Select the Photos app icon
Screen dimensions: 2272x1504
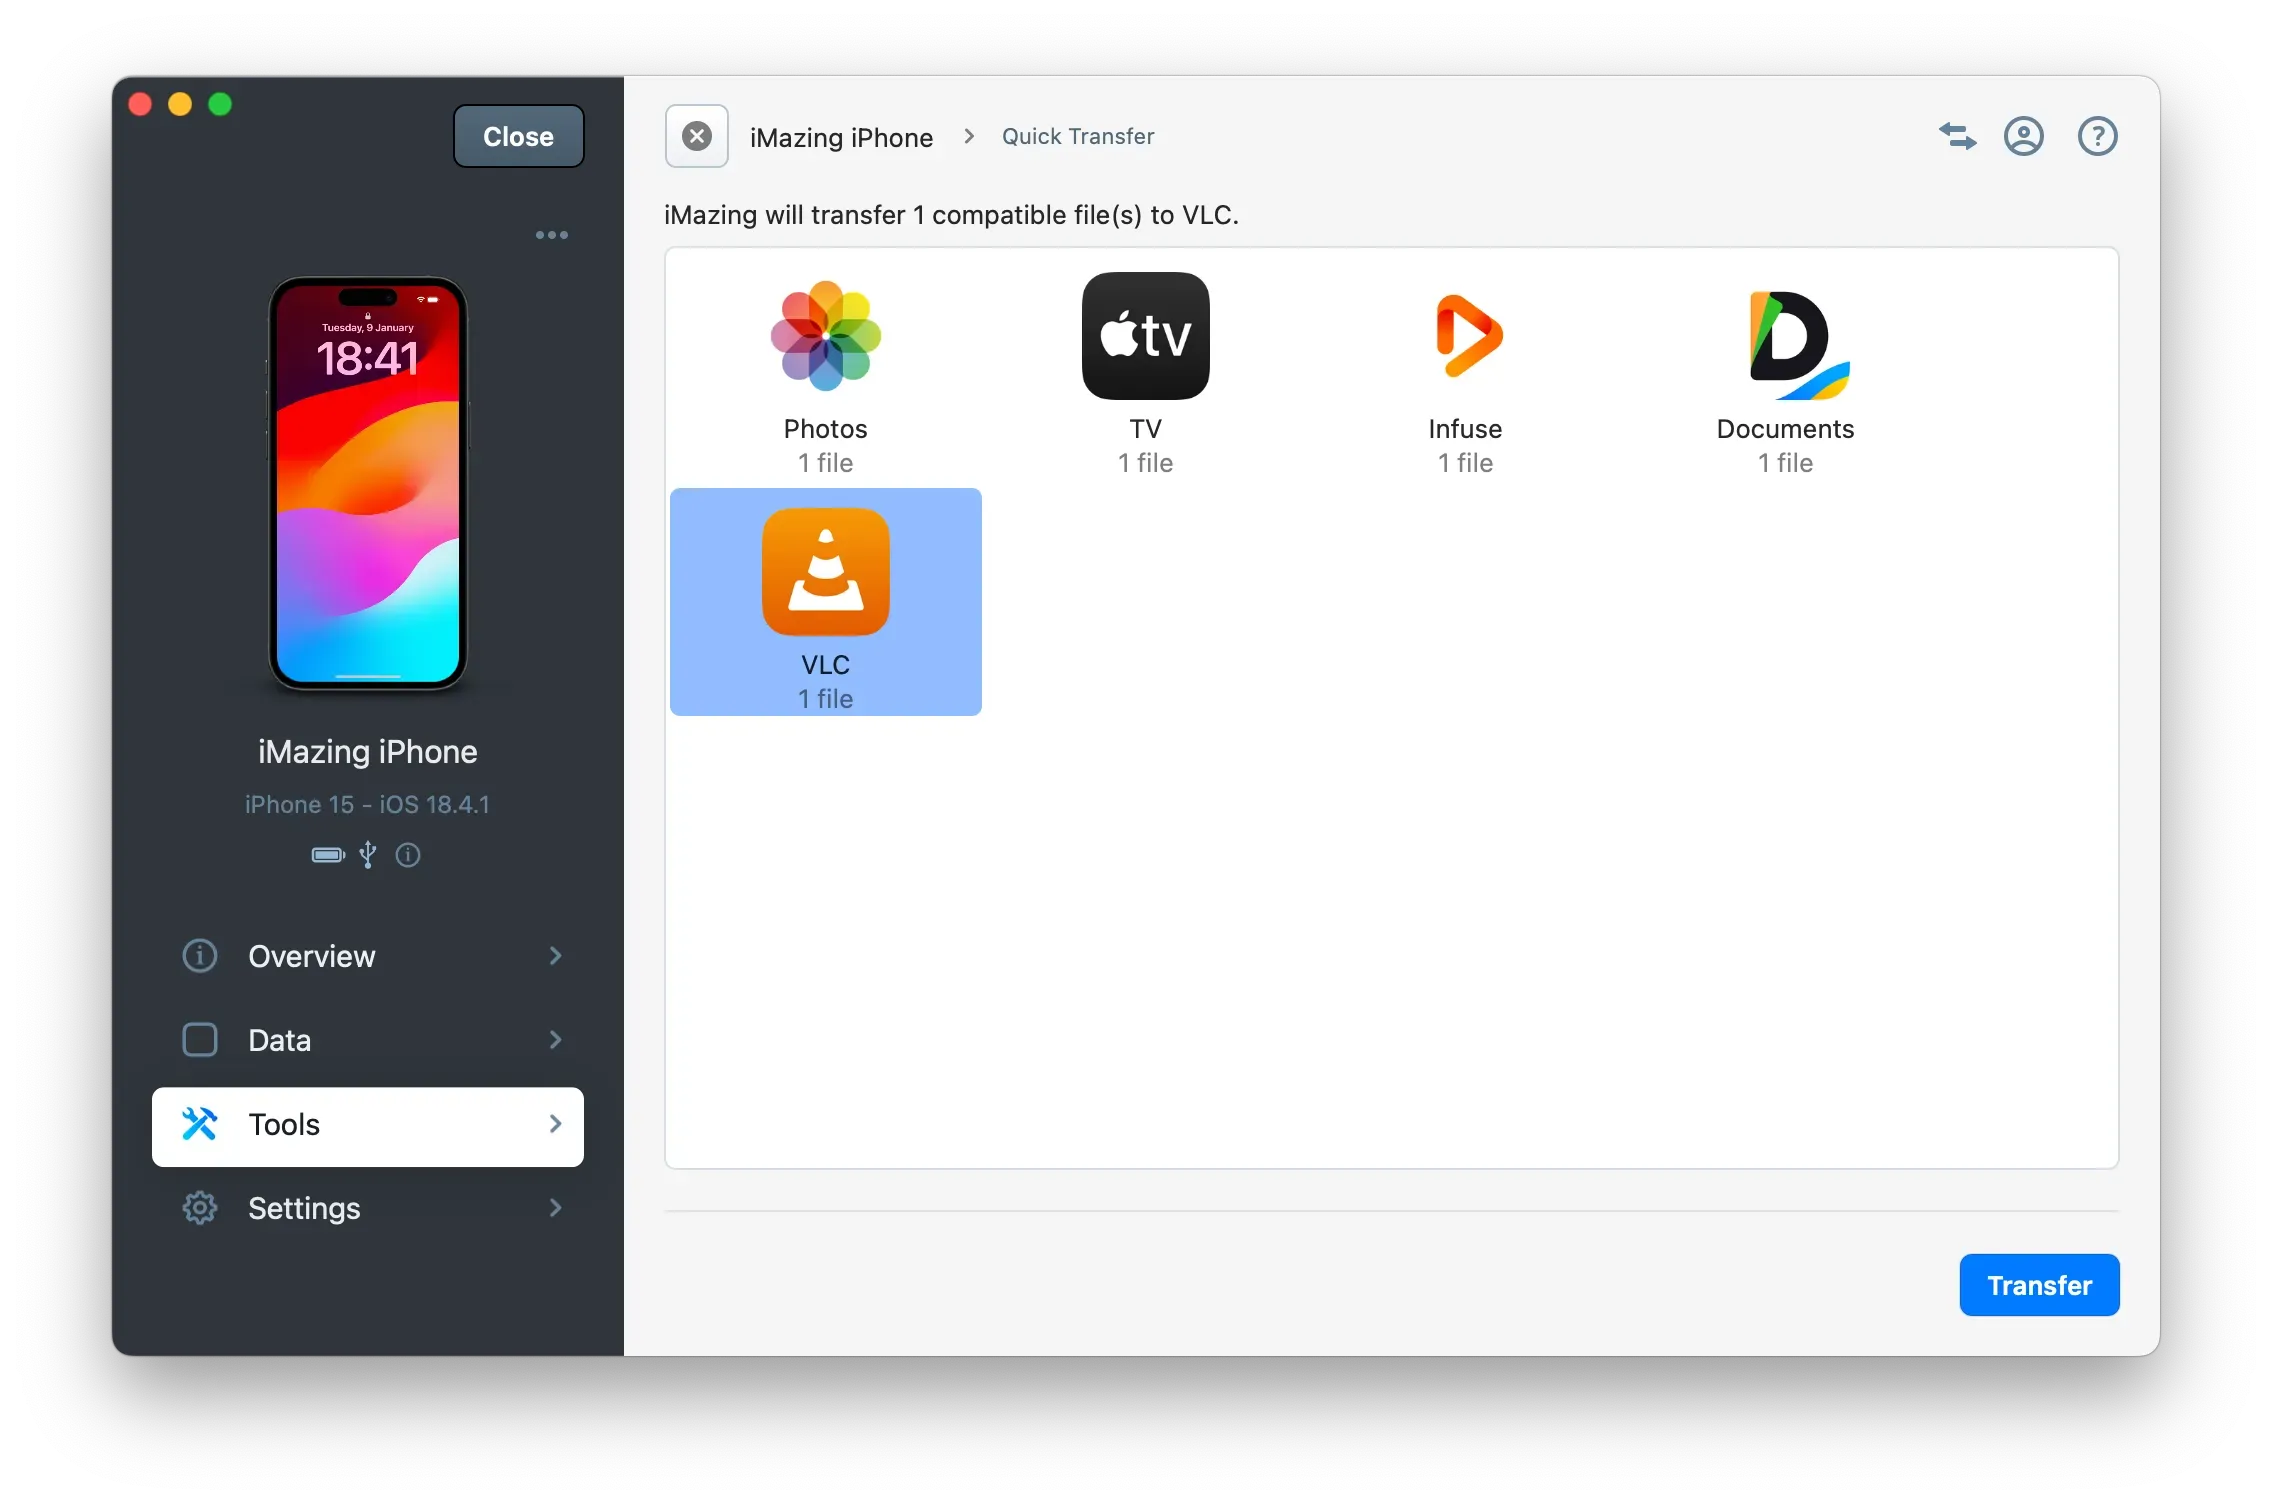pyautogui.click(x=825, y=337)
